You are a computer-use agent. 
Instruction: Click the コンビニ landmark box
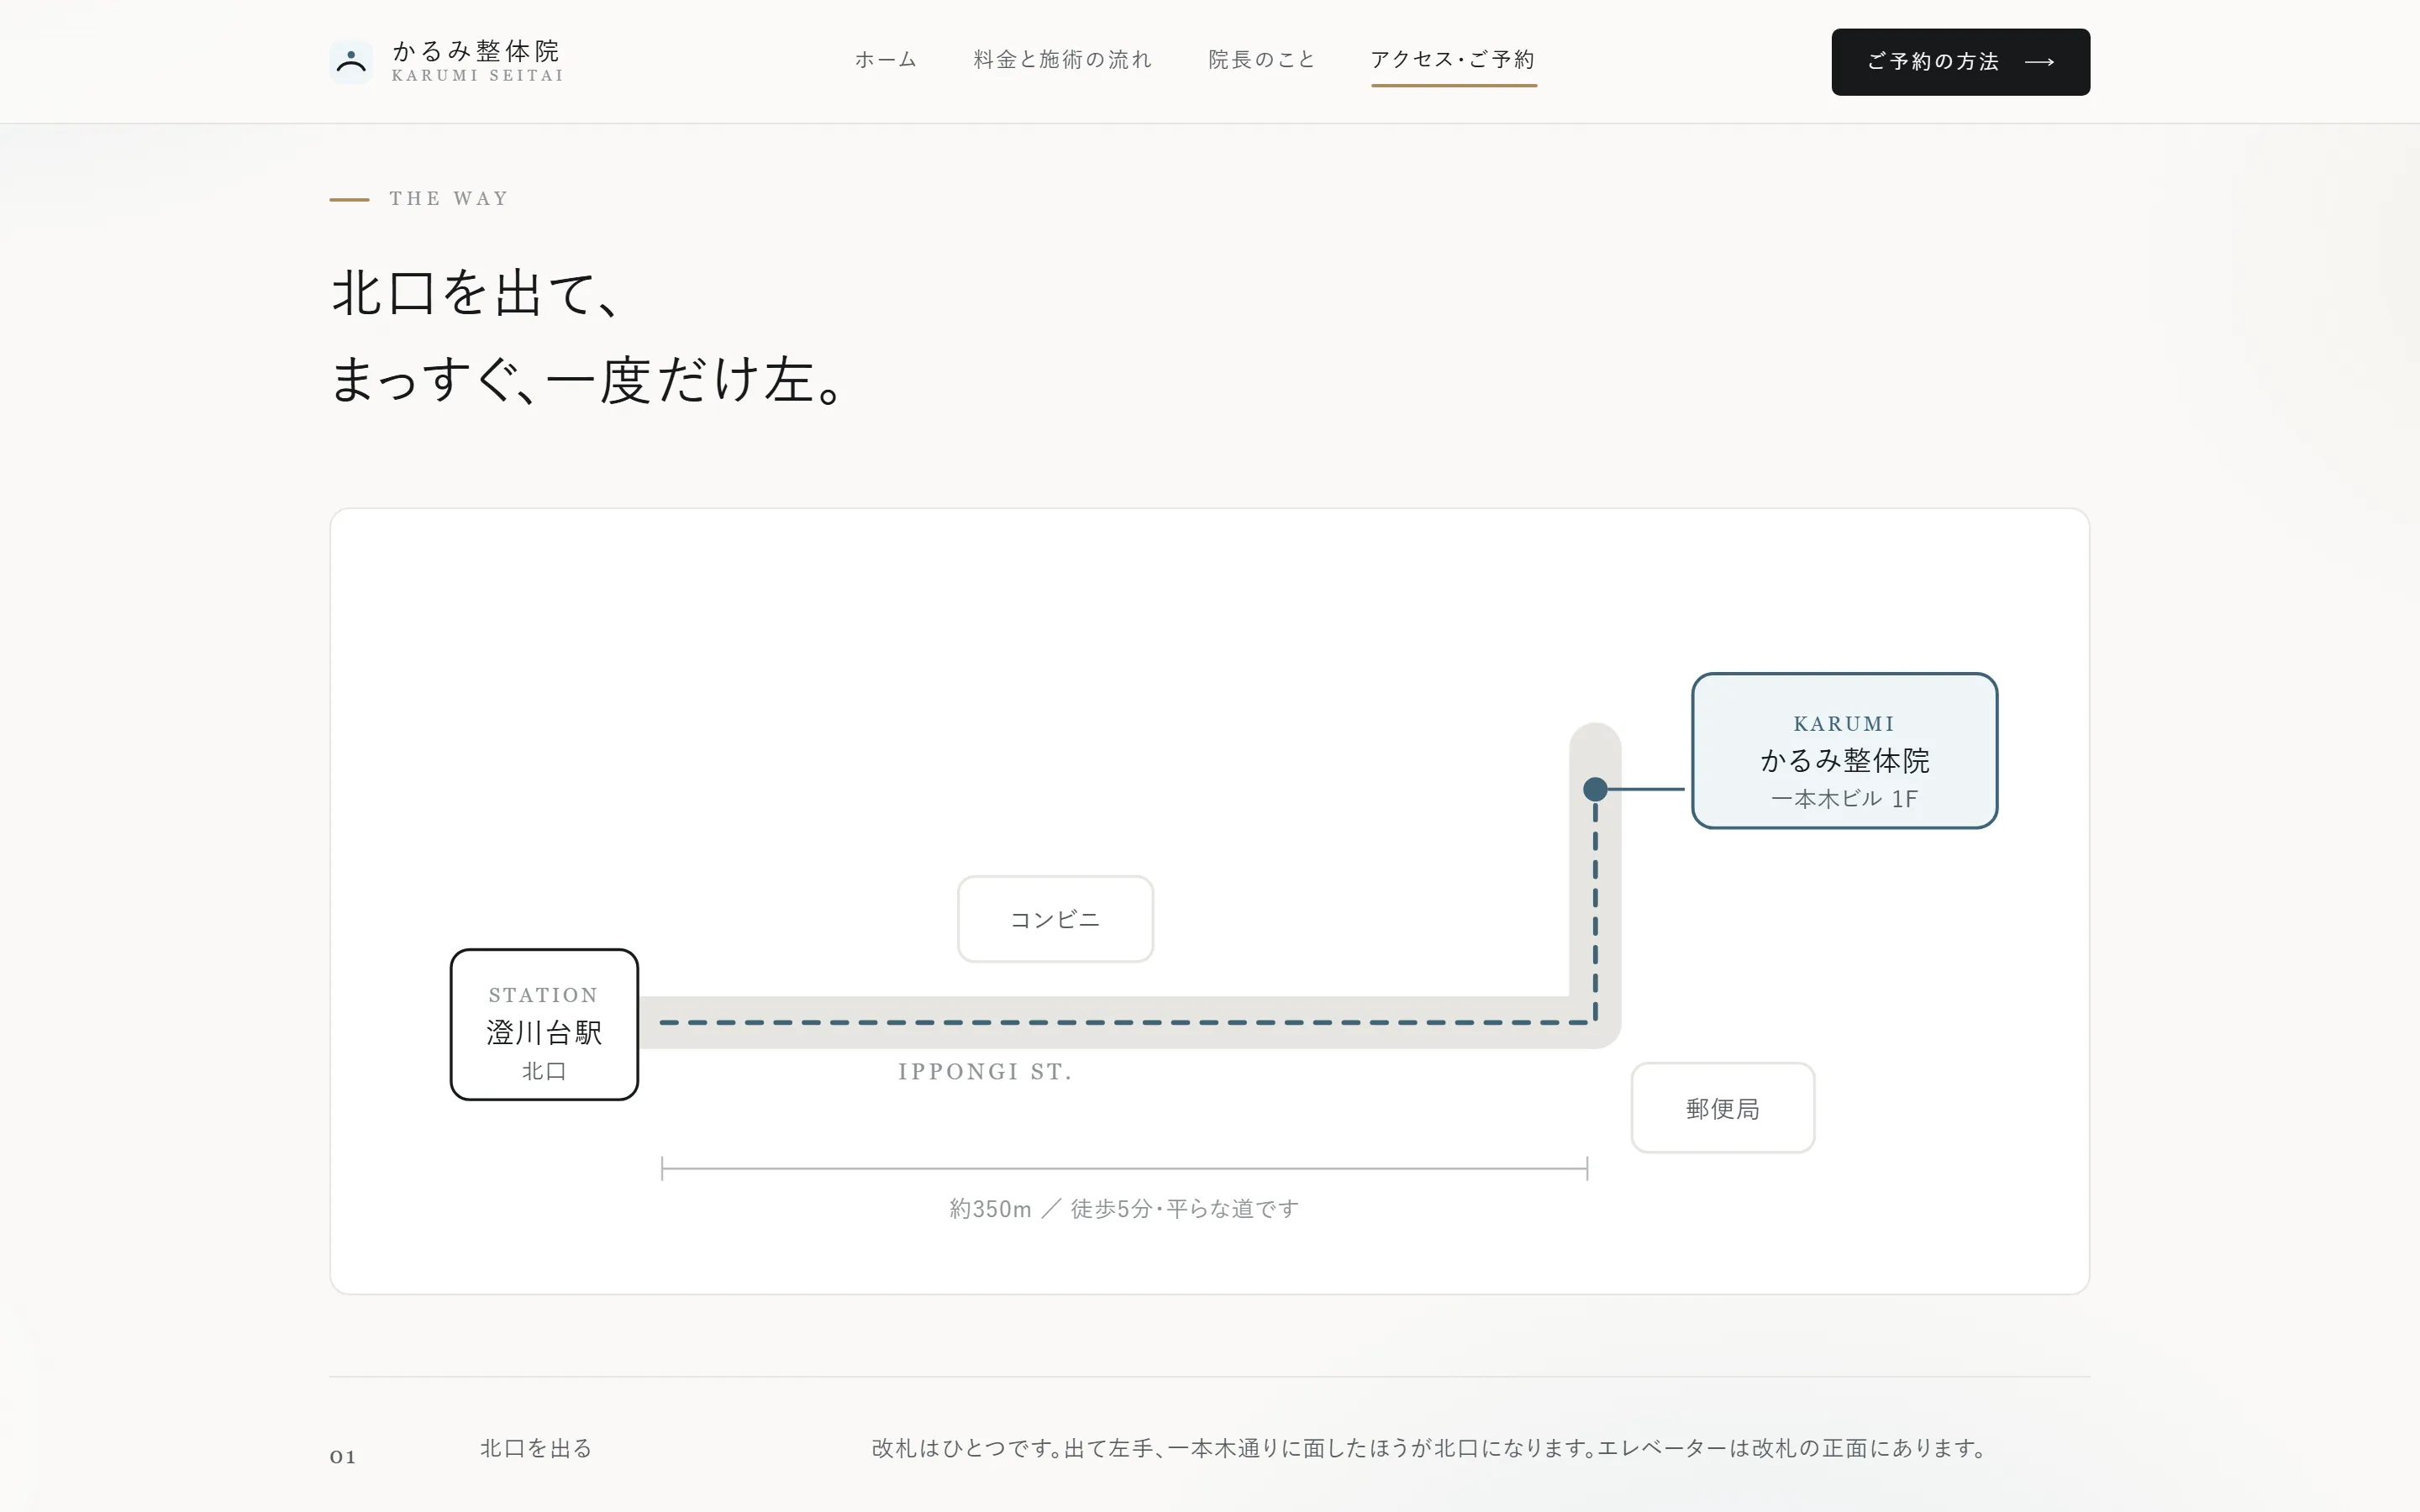[1055, 919]
